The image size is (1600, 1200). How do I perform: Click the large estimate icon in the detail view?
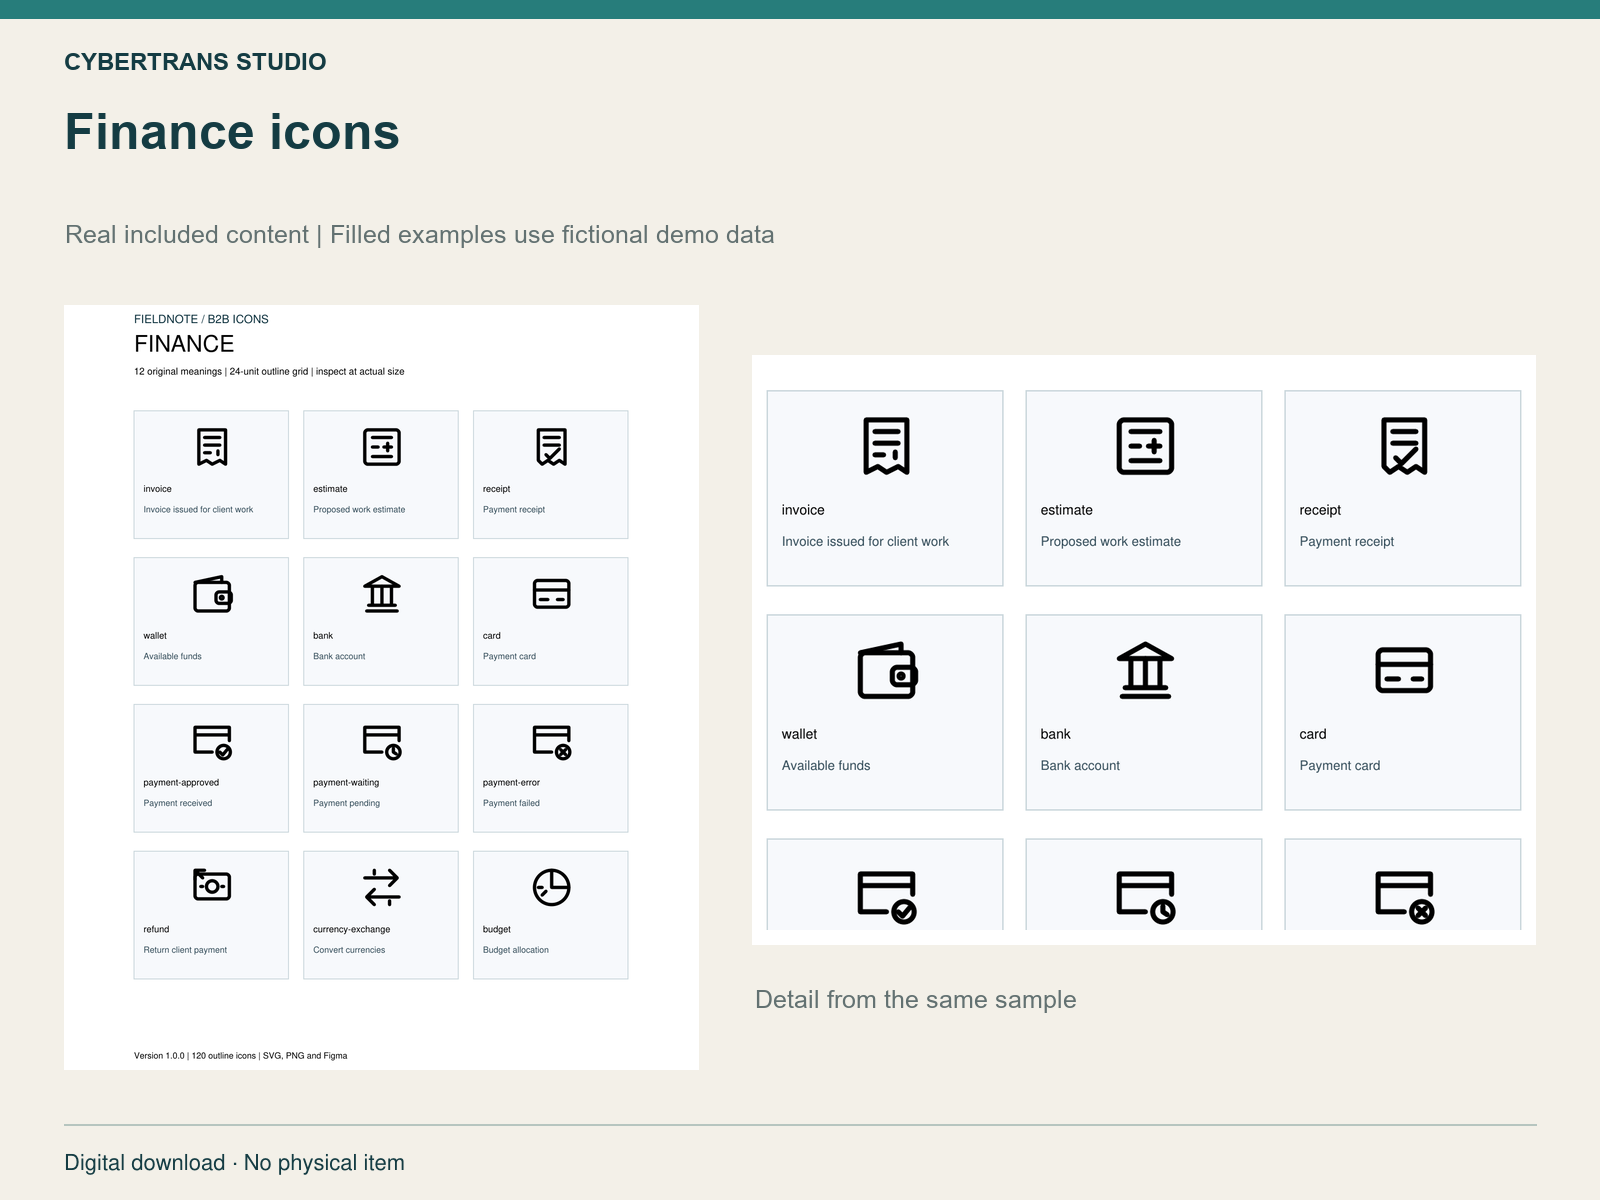[x=1145, y=446]
